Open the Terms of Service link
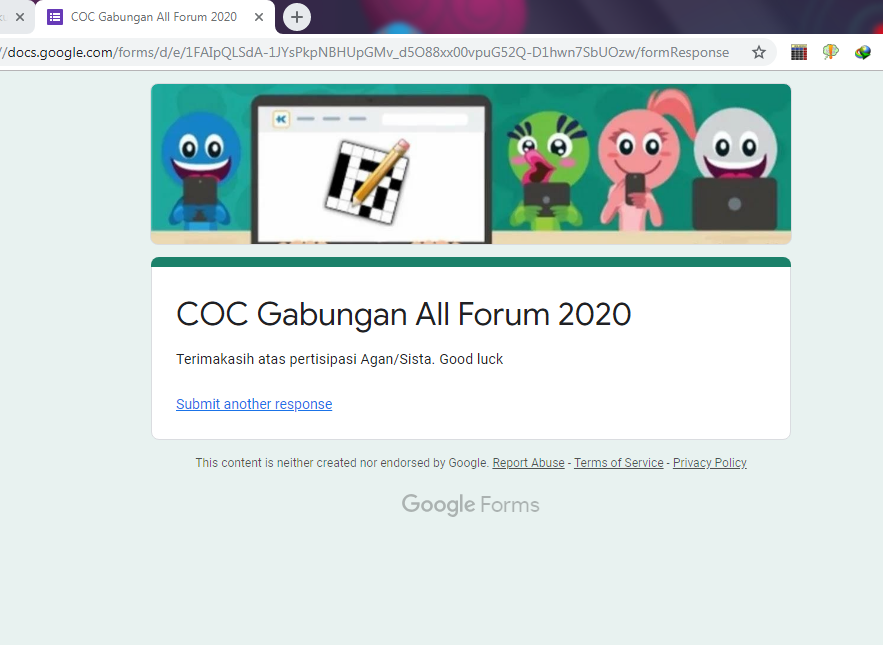This screenshot has height=645, width=883. pyautogui.click(x=618, y=462)
